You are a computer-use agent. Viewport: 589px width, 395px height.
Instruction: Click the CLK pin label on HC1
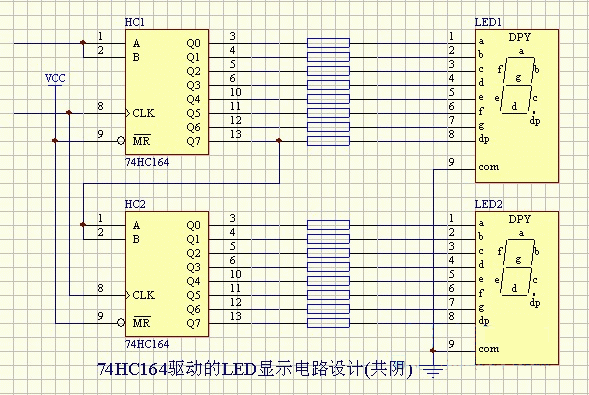click(x=143, y=113)
